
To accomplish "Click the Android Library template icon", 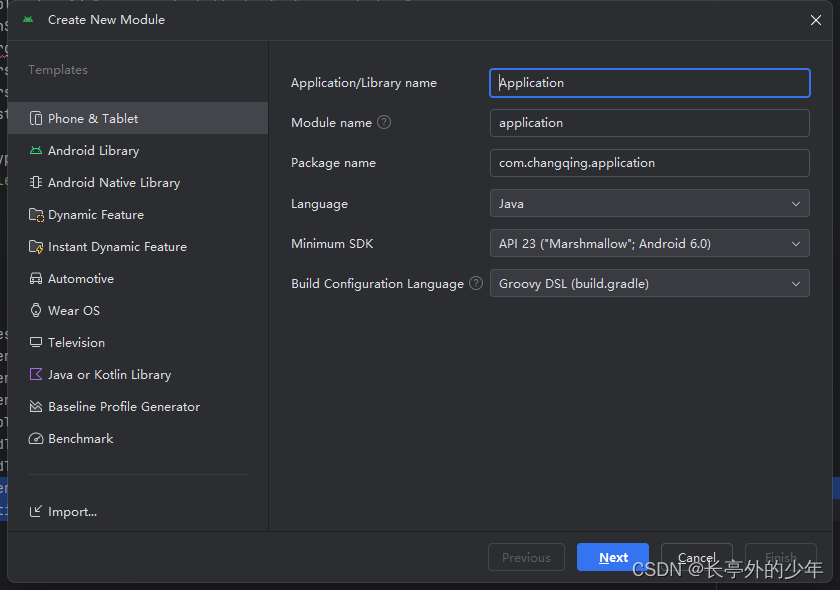I will pyautogui.click(x=36, y=151).
